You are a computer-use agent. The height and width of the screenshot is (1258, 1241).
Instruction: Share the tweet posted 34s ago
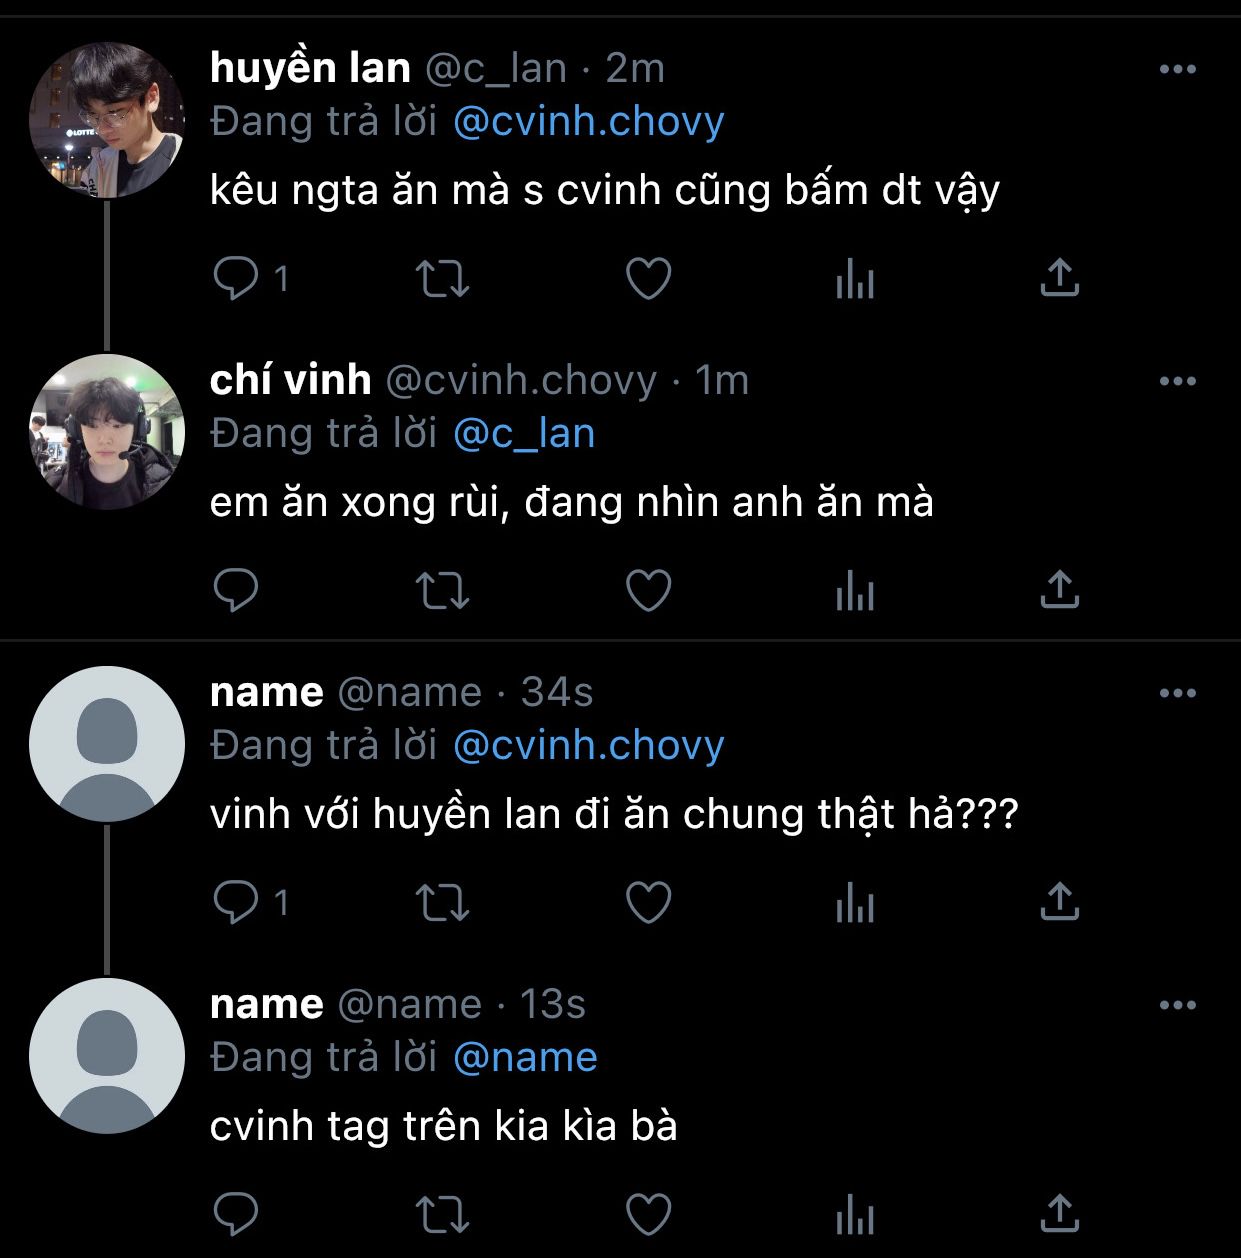point(1060,901)
